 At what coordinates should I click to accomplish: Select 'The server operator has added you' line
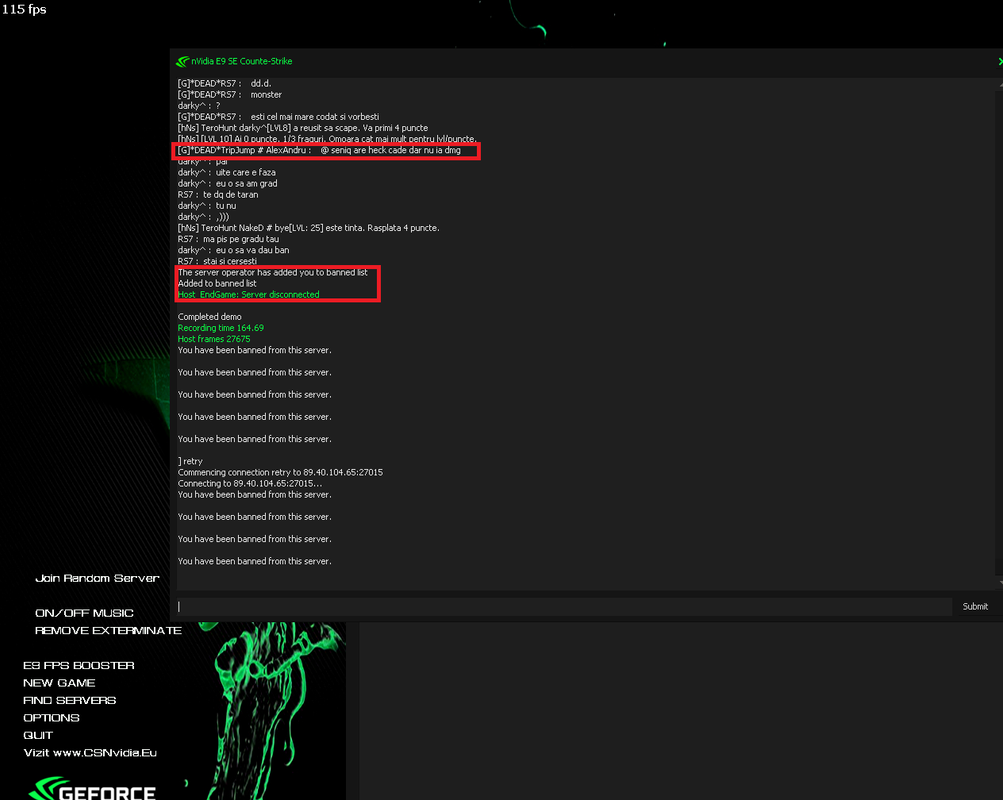pos(272,272)
